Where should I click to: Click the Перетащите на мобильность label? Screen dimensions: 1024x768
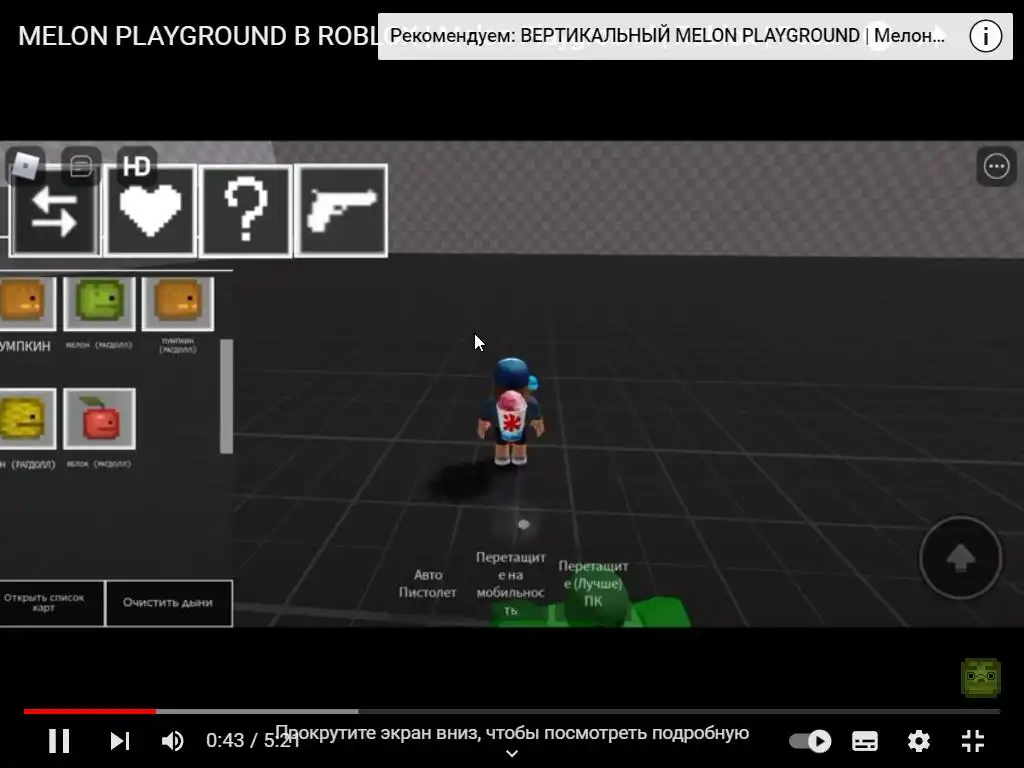pos(511,583)
